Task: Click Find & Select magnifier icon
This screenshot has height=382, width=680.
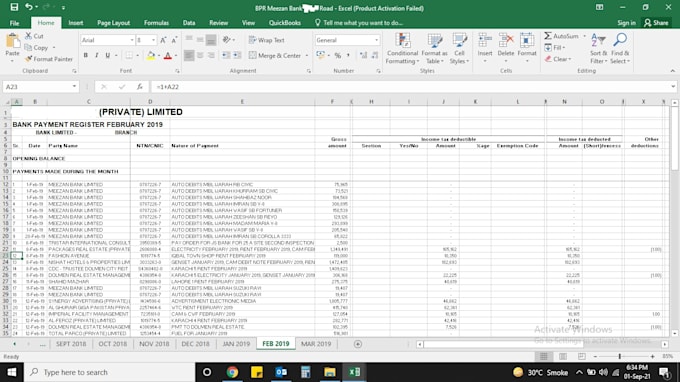Action: click(620, 40)
